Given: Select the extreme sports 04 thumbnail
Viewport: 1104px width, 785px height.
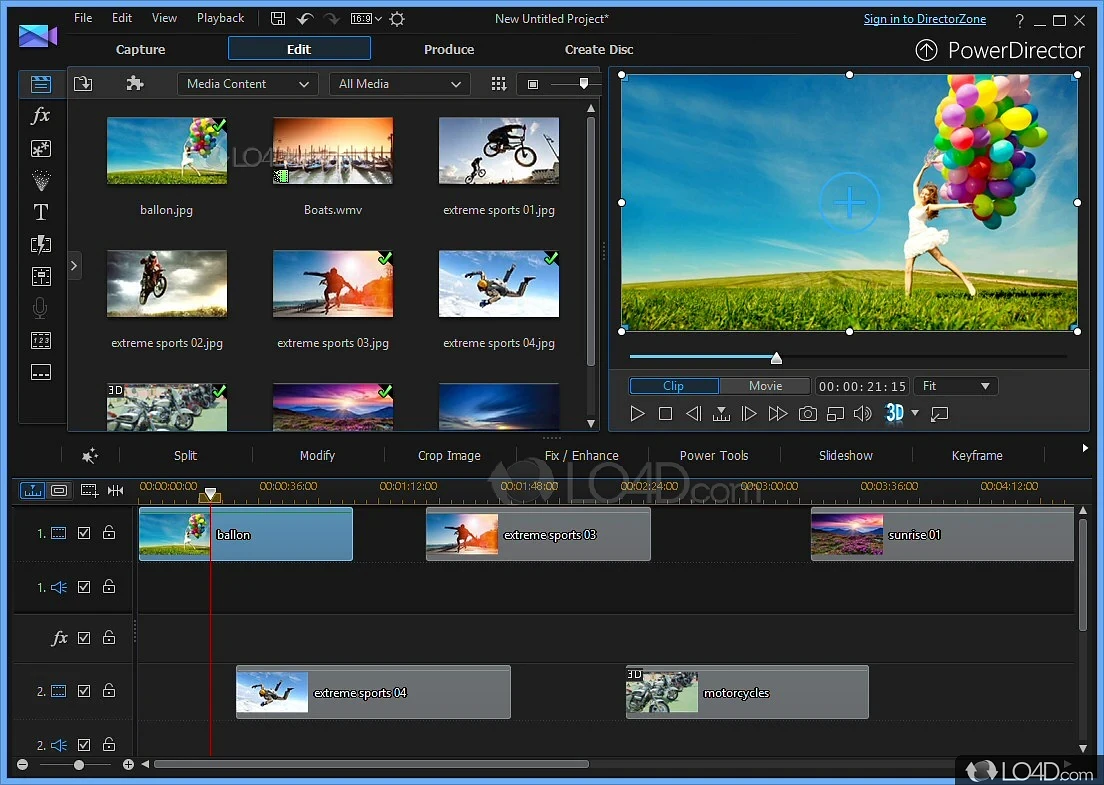Looking at the screenshot, I should [x=498, y=284].
